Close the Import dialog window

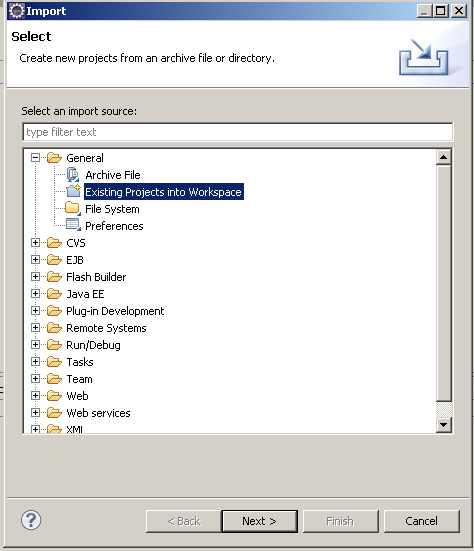click(x=459, y=11)
